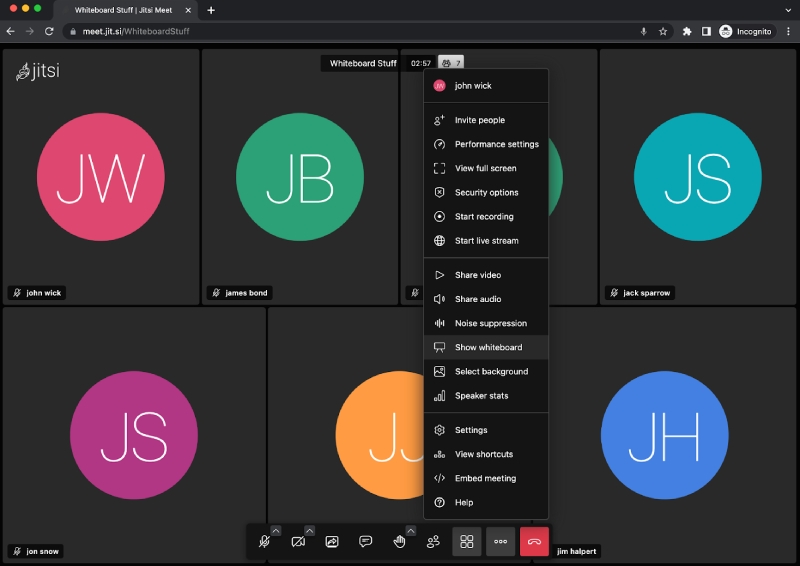Click the jitsi logo
800x566 pixels.
(38, 71)
